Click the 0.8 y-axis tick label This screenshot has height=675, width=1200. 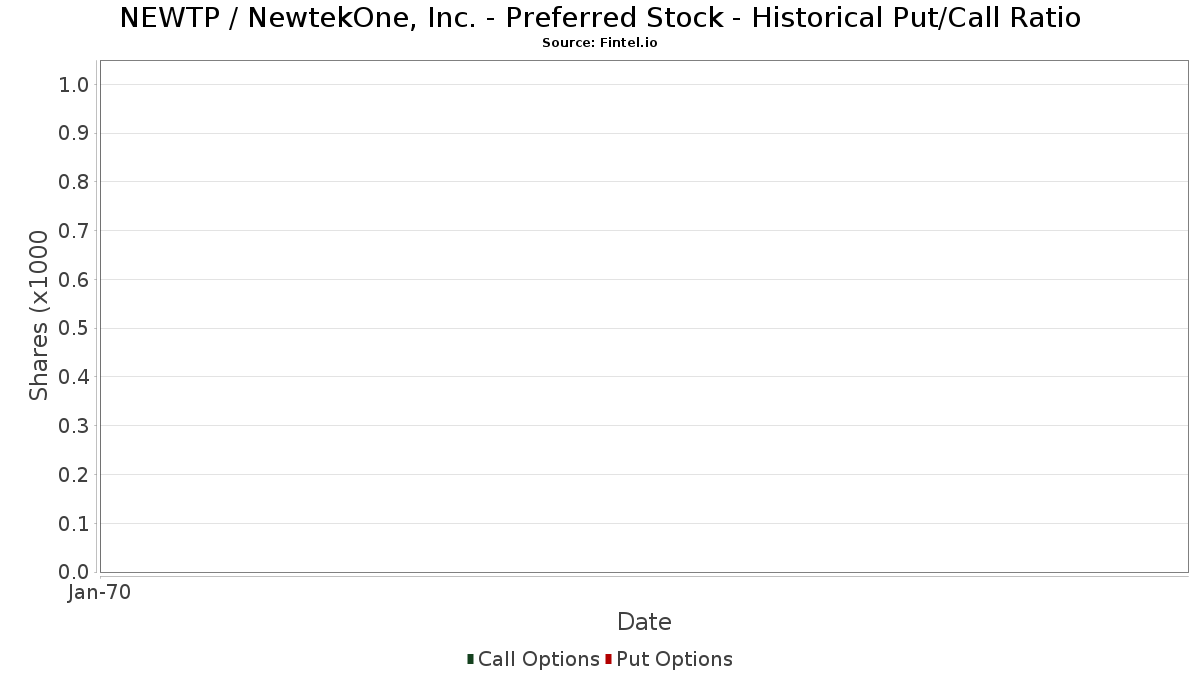75,182
